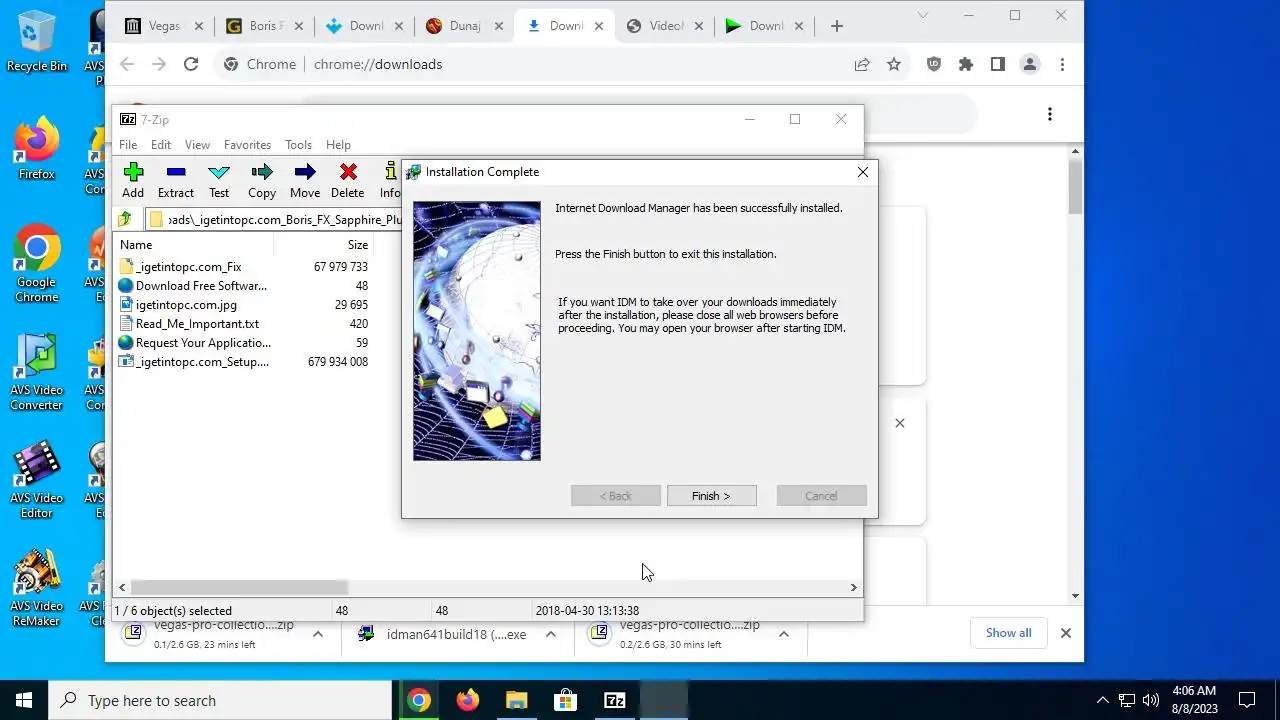Select the Google Chrome desktop shortcut
The image size is (1280, 720).
tap(37, 264)
